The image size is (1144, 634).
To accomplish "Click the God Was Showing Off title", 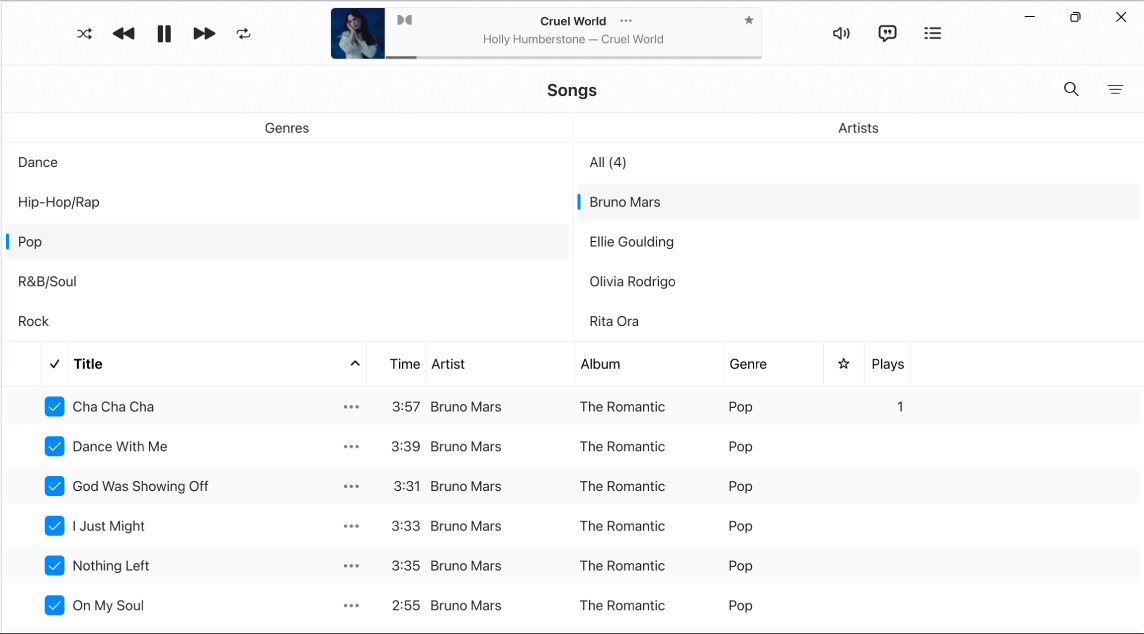I will pos(140,487).
